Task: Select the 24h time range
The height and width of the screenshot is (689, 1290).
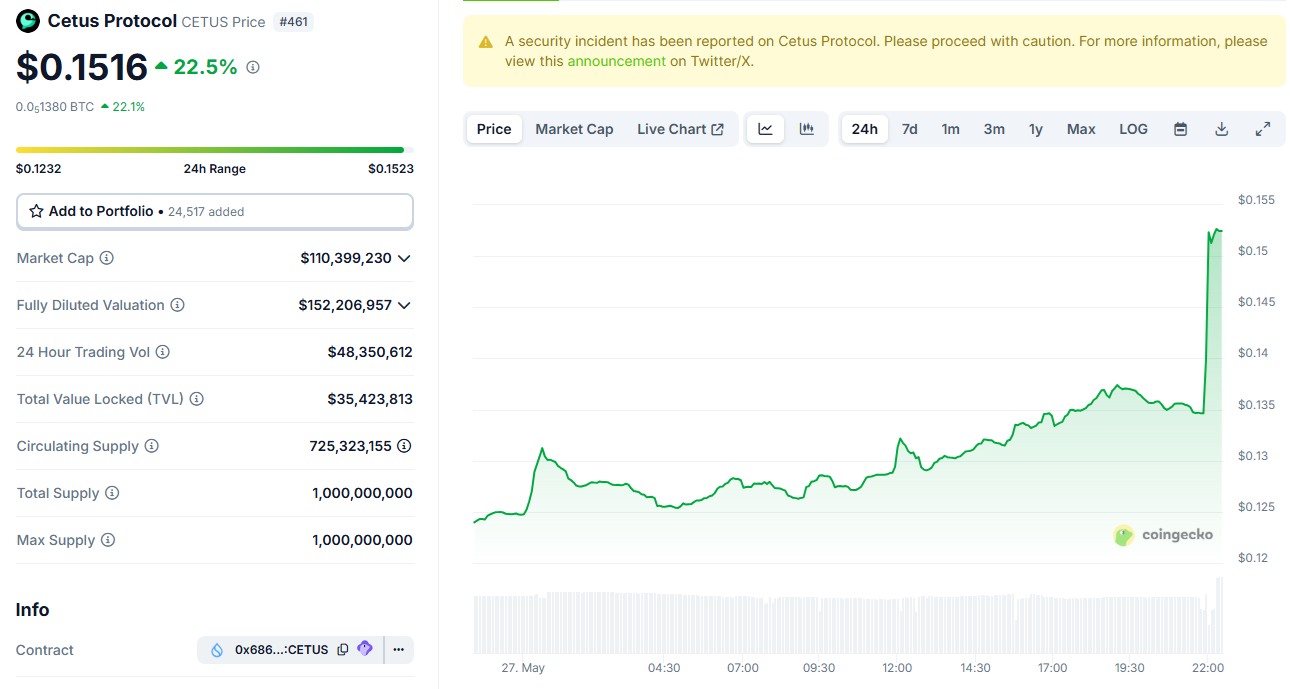Action: [x=865, y=129]
